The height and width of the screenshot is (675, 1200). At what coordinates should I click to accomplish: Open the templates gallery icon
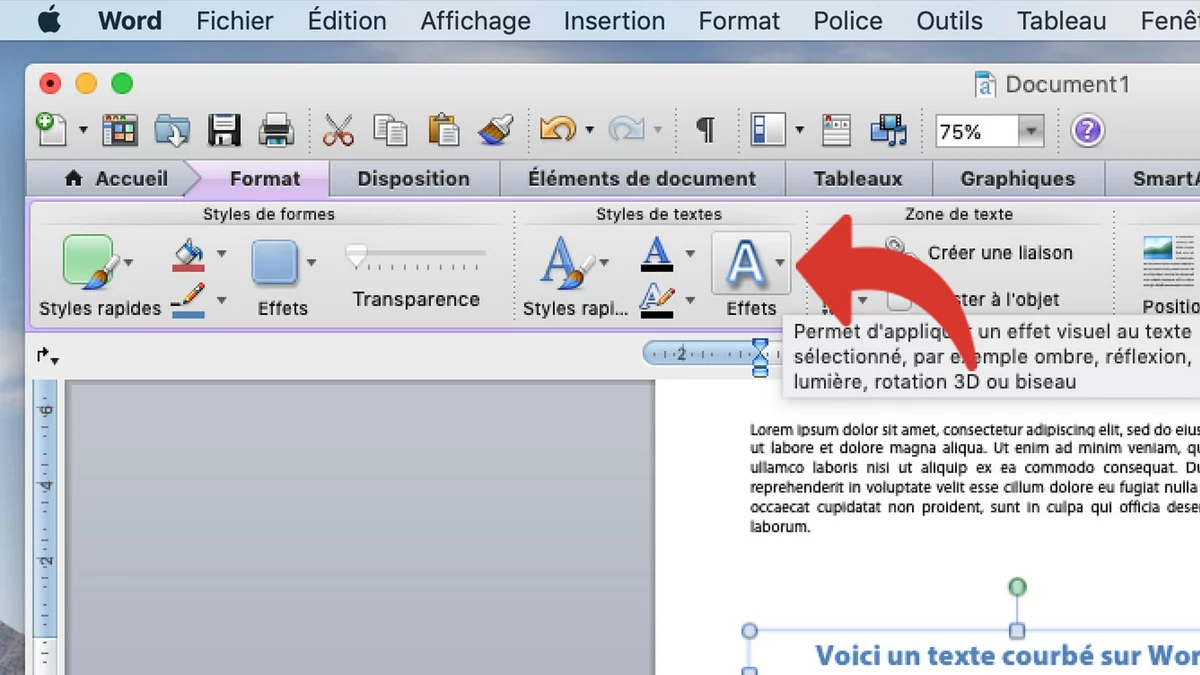click(x=120, y=130)
